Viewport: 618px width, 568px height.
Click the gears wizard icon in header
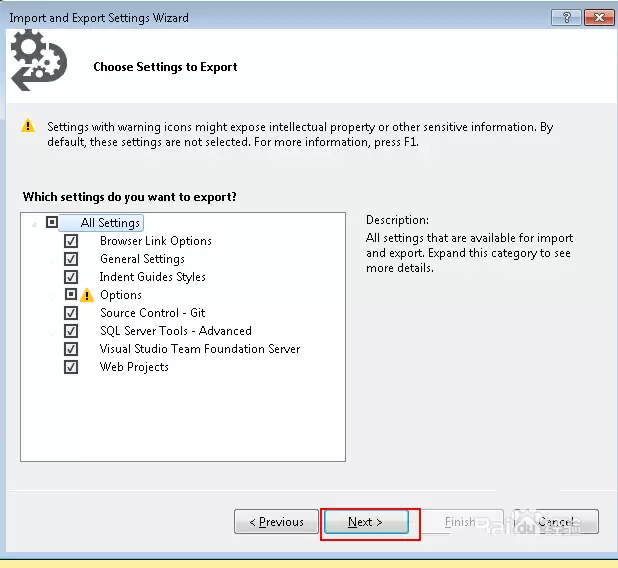click(38, 60)
